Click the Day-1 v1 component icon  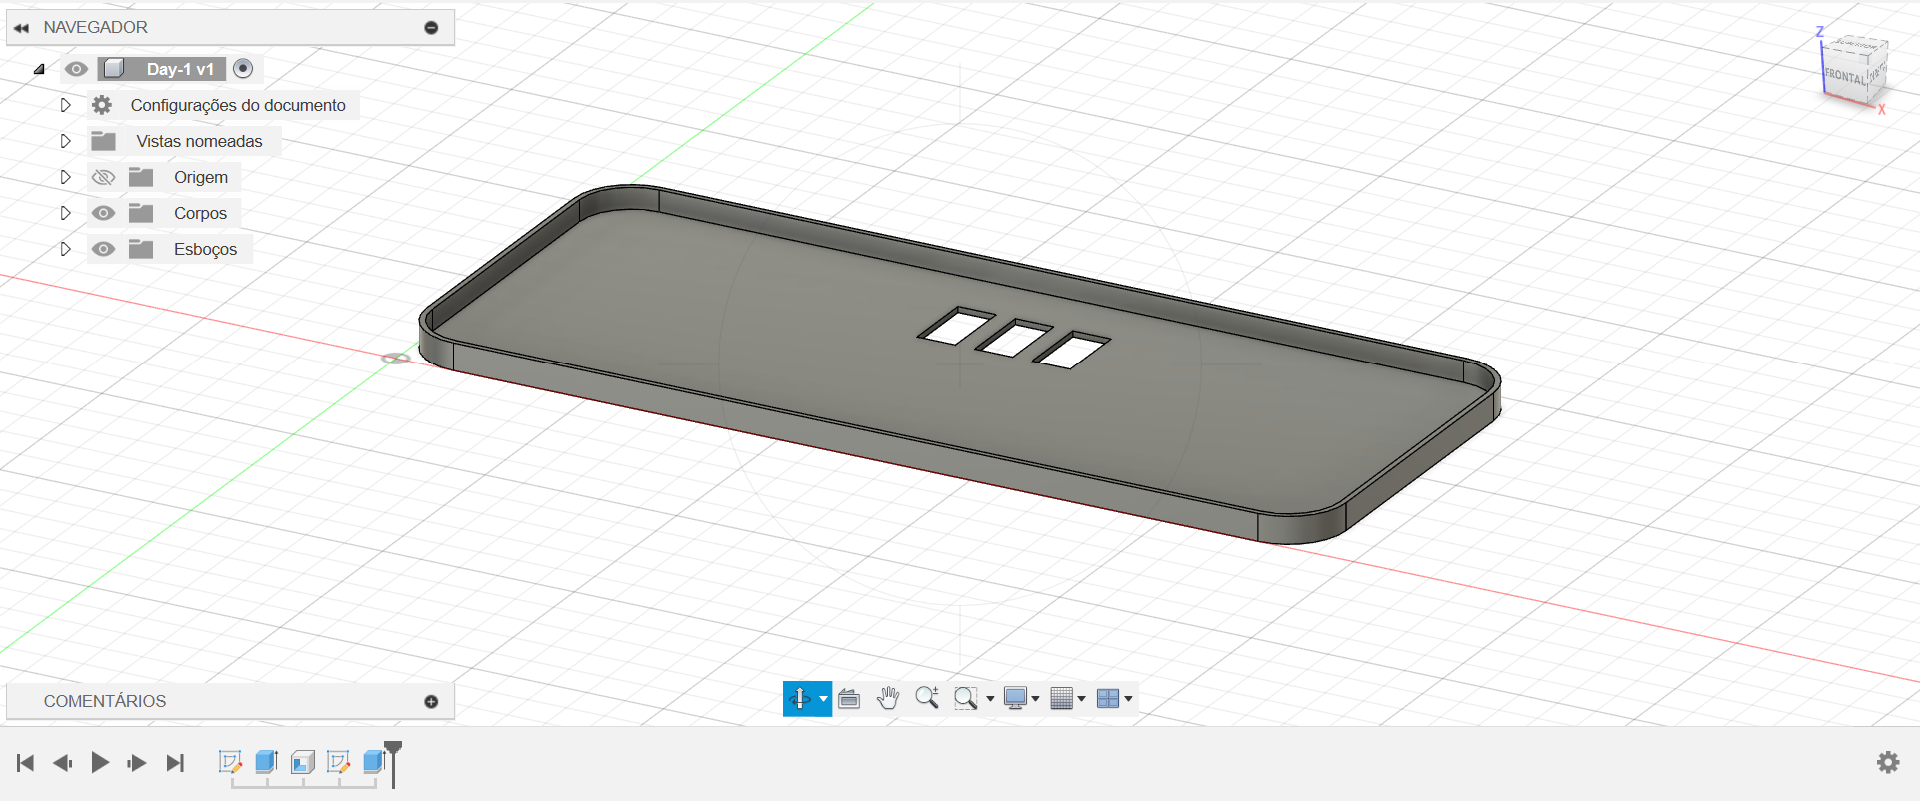click(114, 69)
